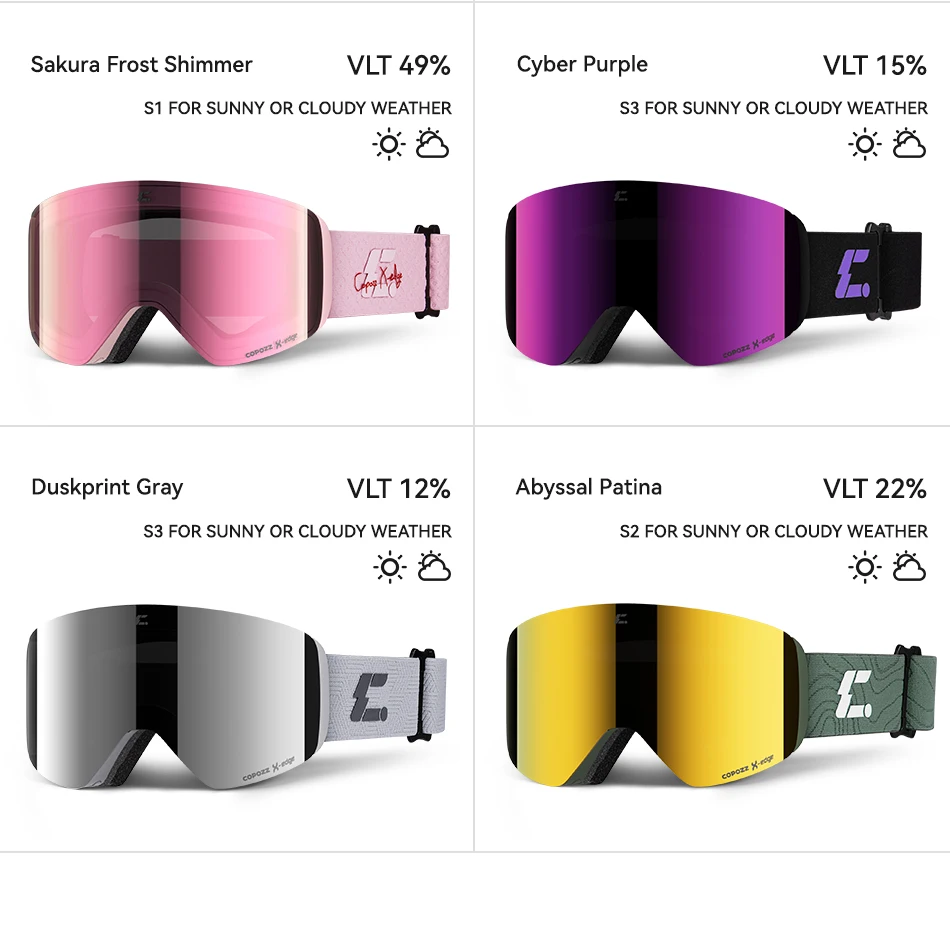The width and height of the screenshot is (950, 948).
Task: Click the sun icon under Duskprint Gray
Action: 390,568
